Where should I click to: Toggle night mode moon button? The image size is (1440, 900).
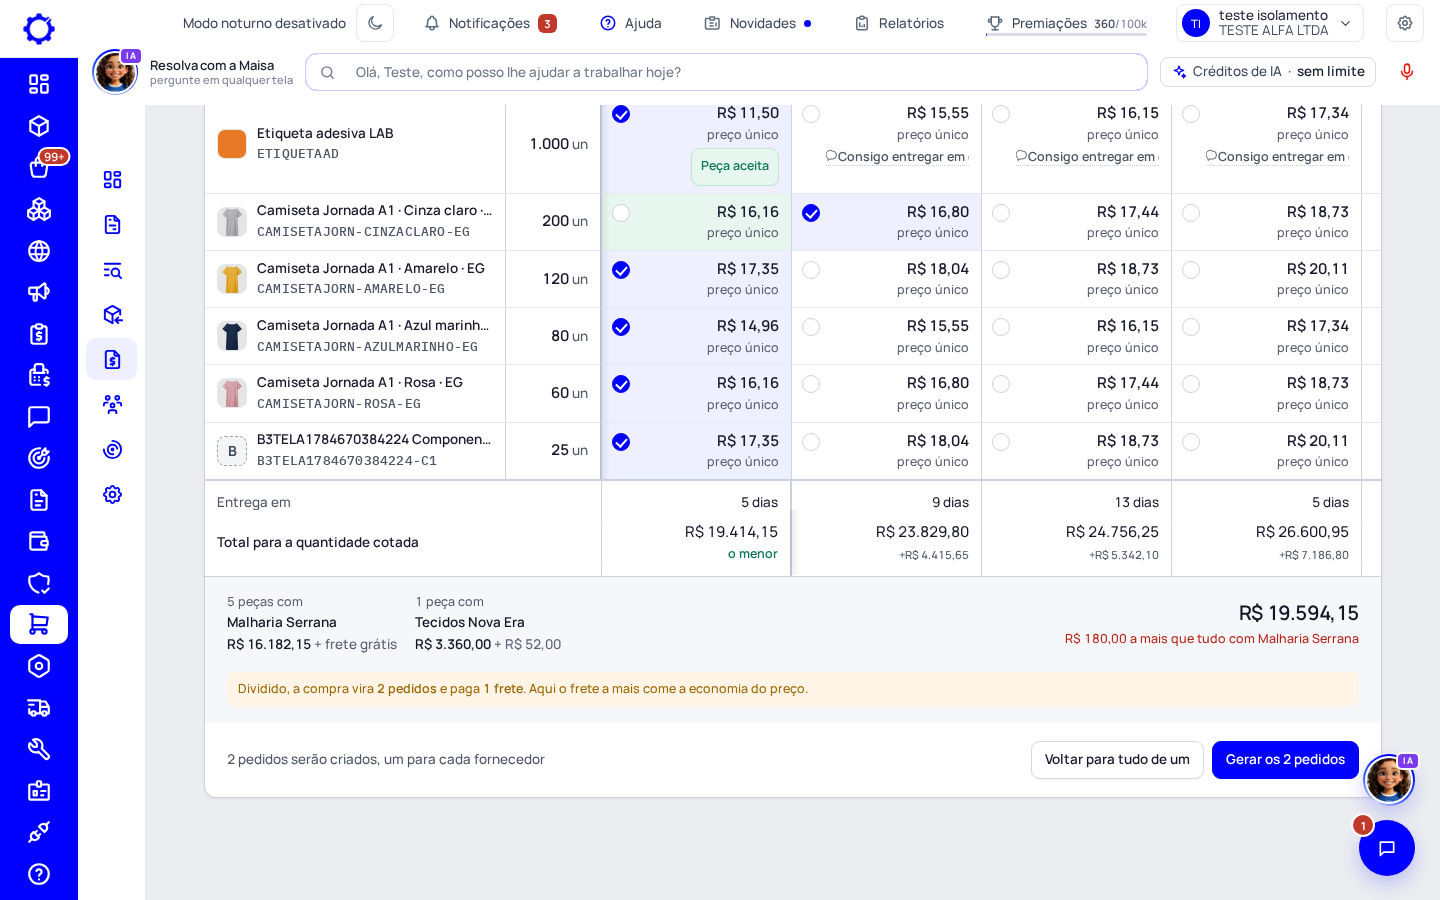(x=375, y=23)
